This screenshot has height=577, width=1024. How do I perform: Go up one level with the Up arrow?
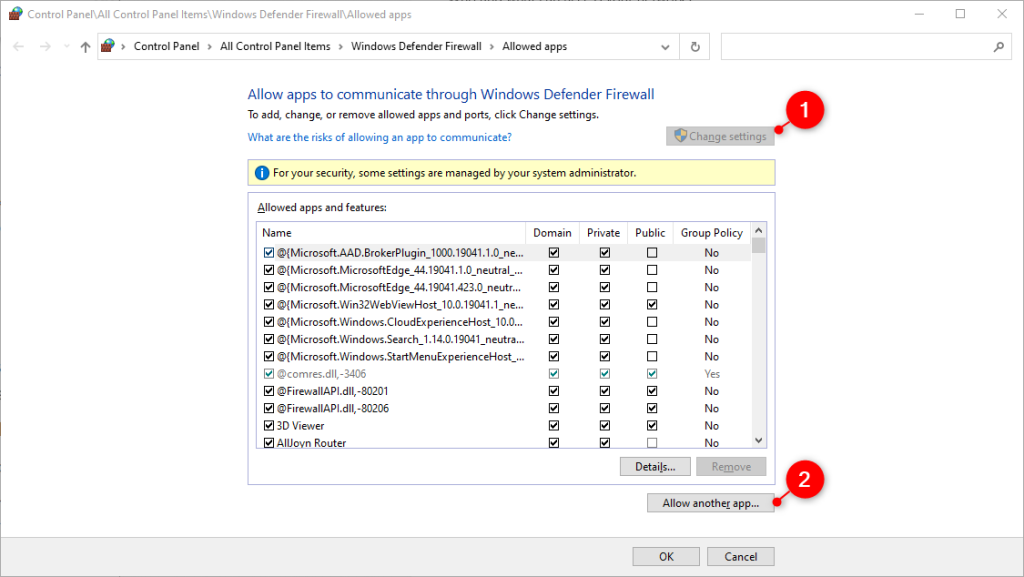point(85,46)
